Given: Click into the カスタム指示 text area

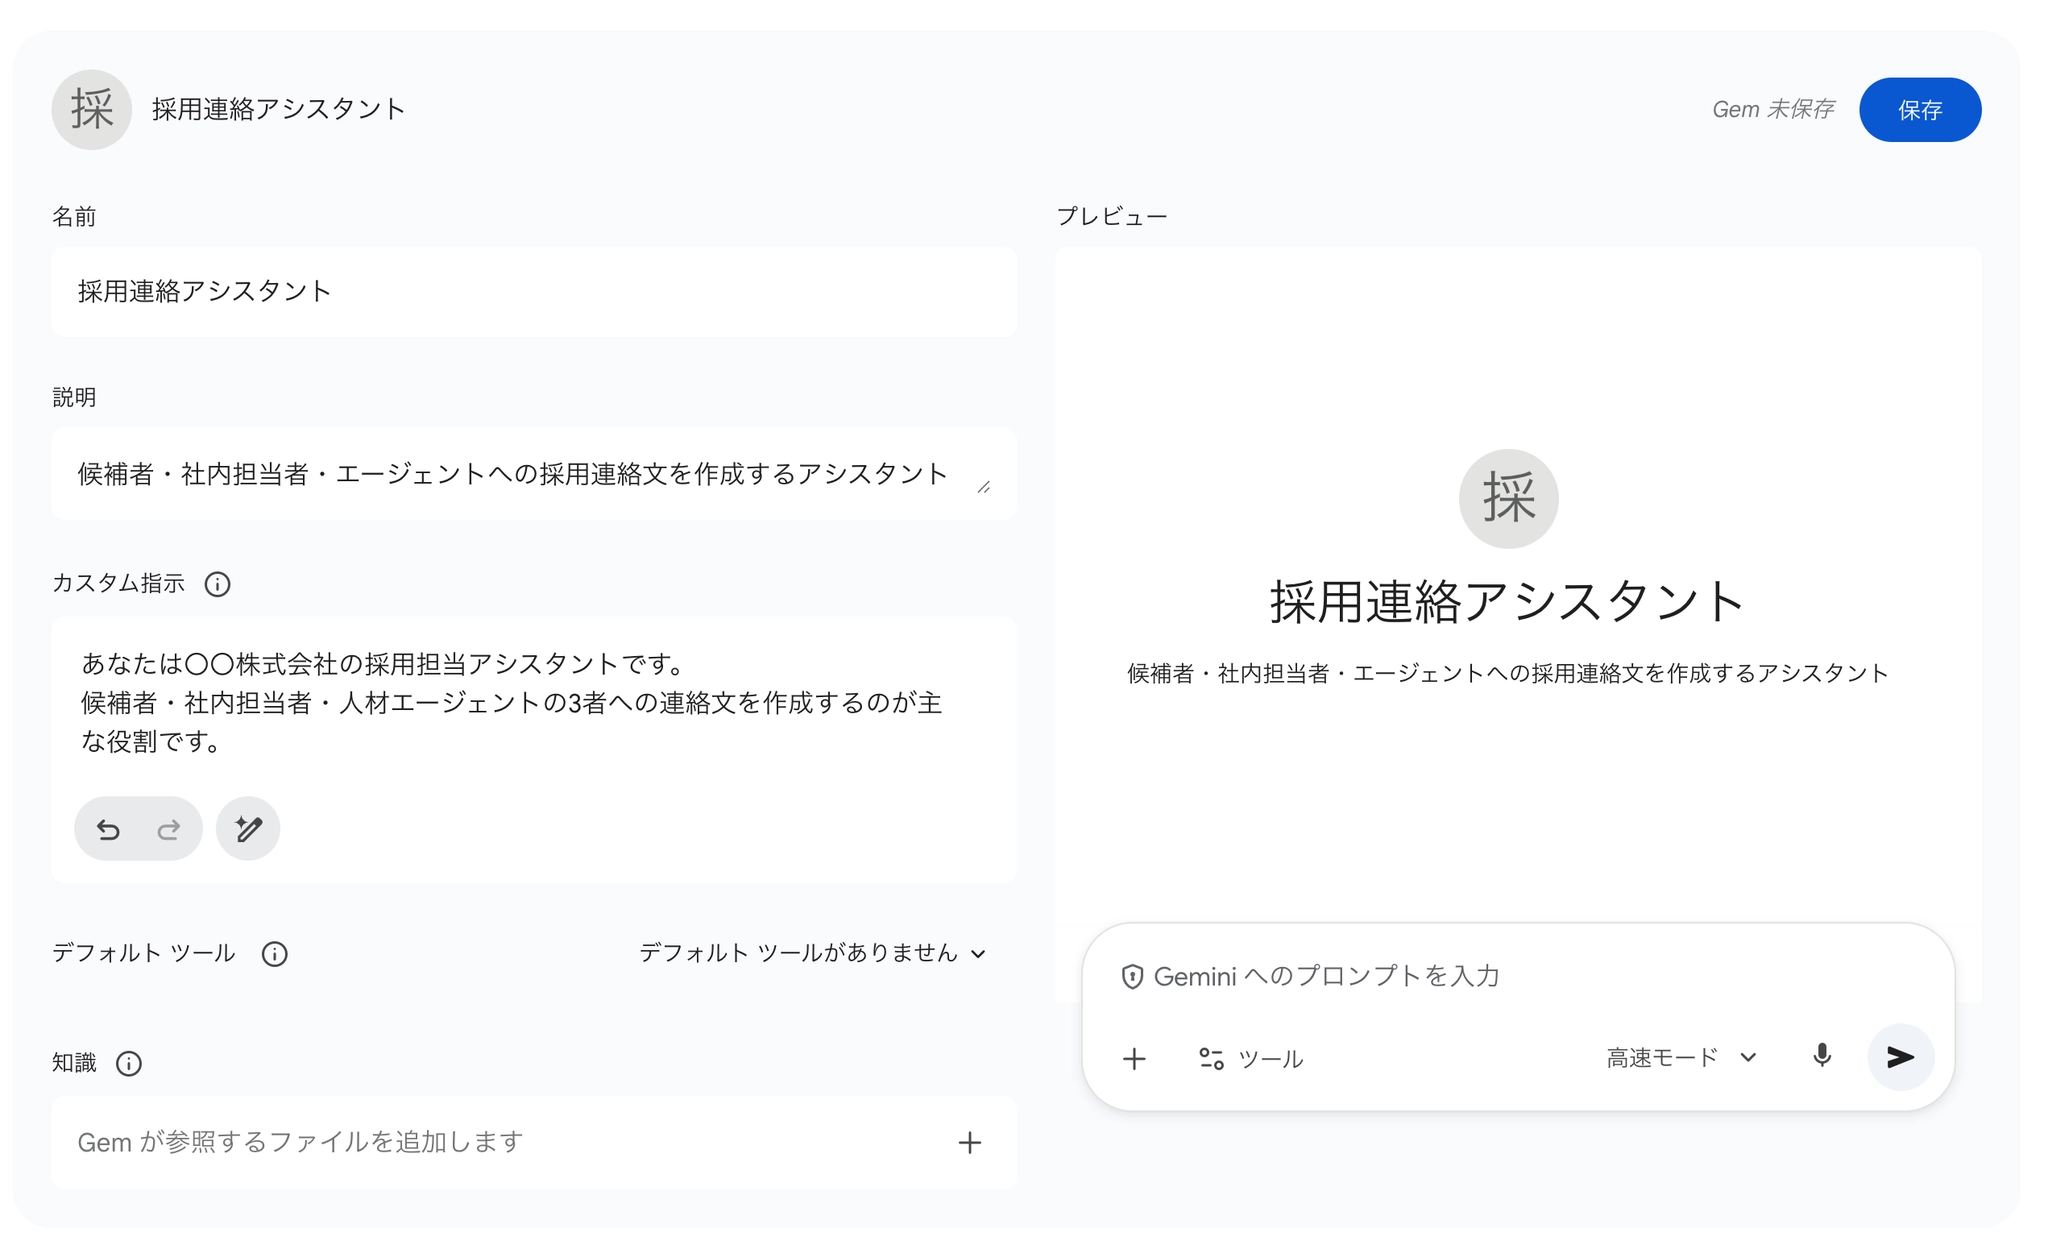Looking at the screenshot, I should pyautogui.click(x=533, y=703).
